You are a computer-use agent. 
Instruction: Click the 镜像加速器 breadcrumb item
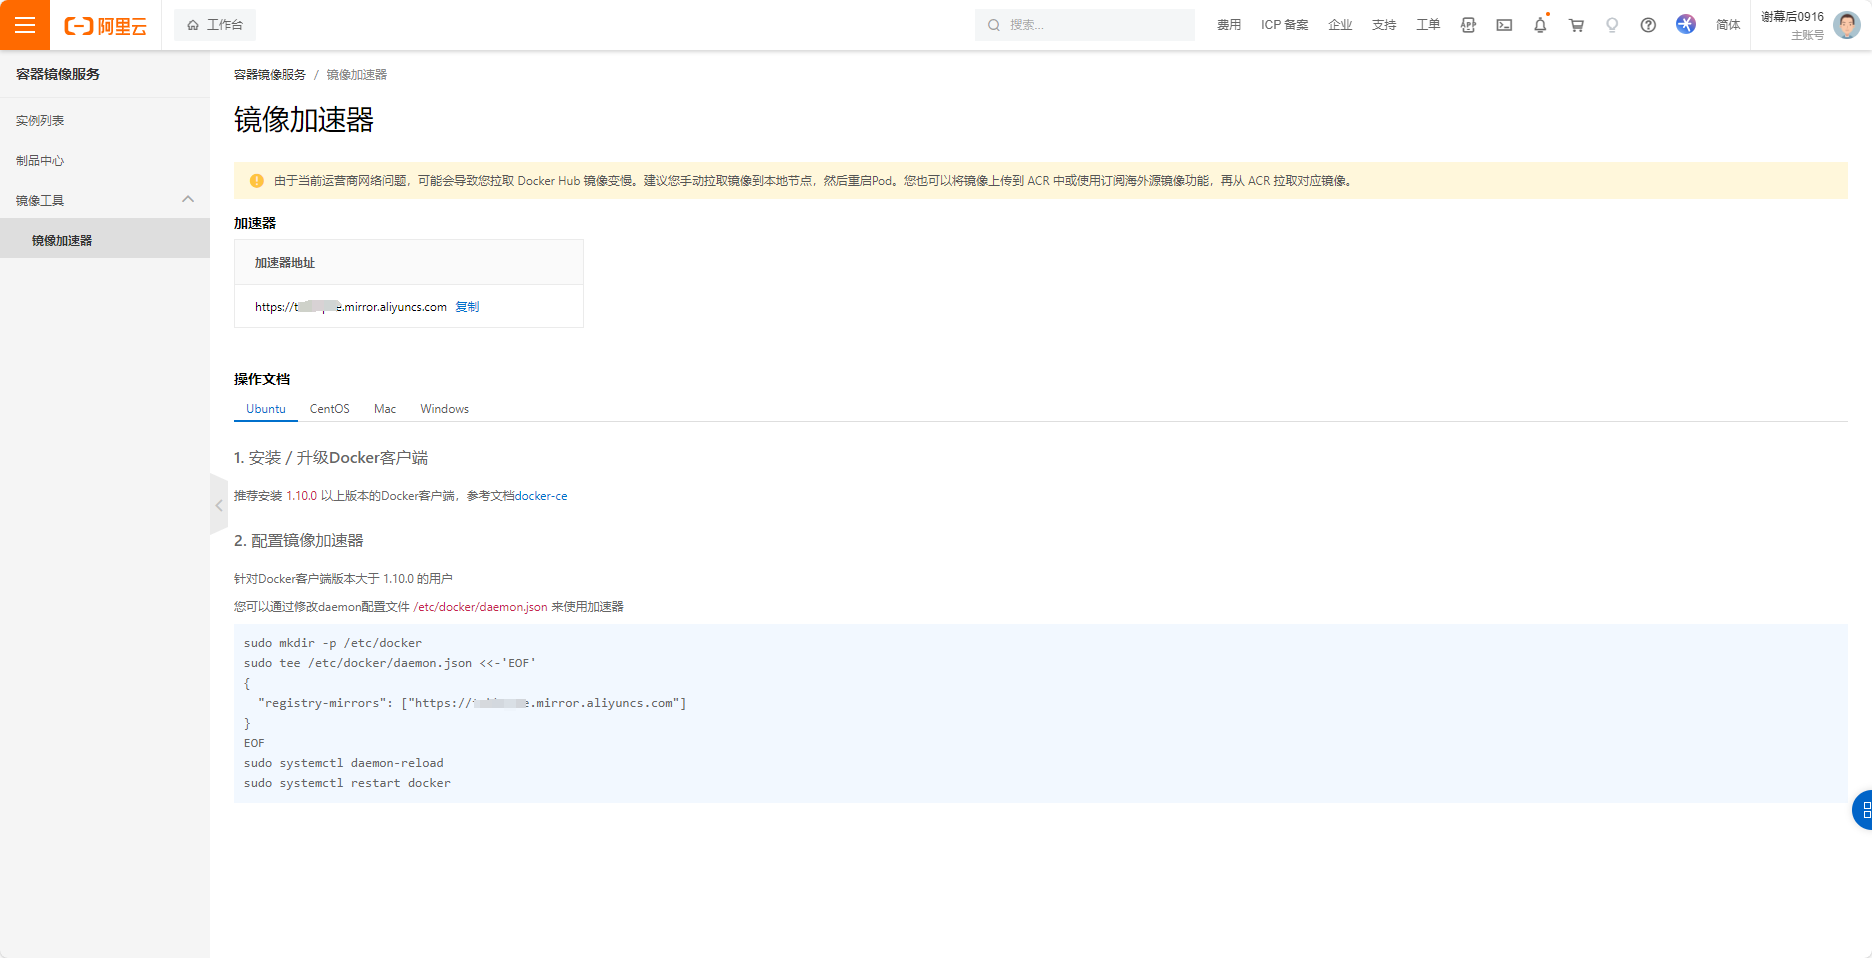[x=357, y=75]
